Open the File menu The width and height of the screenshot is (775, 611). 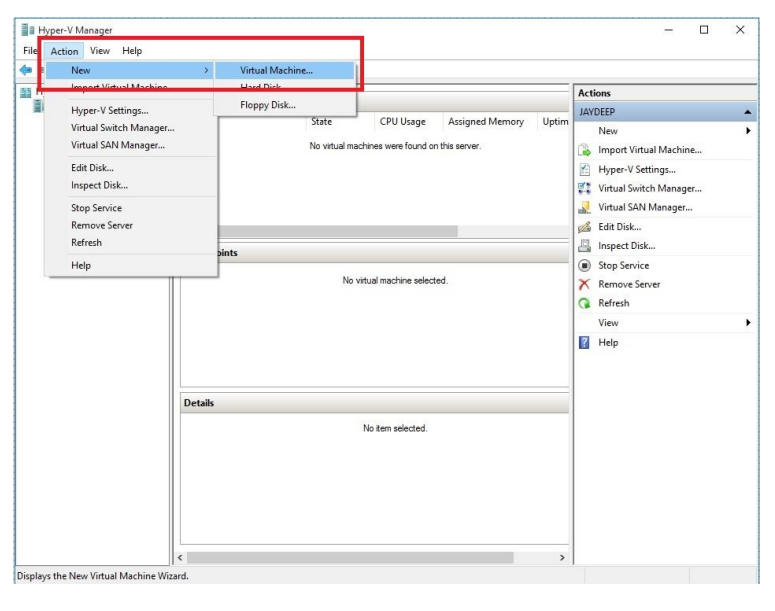pos(30,51)
